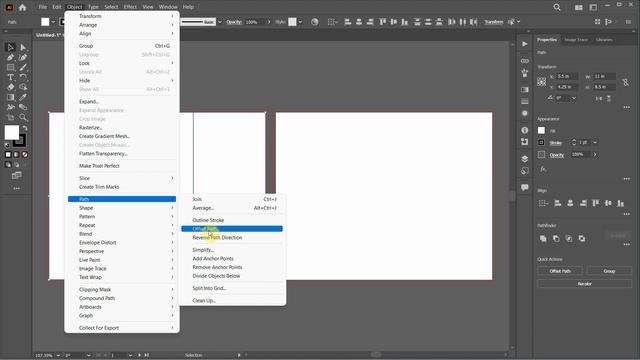Click the Transform link in control bar

pyautogui.click(x=493, y=22)
